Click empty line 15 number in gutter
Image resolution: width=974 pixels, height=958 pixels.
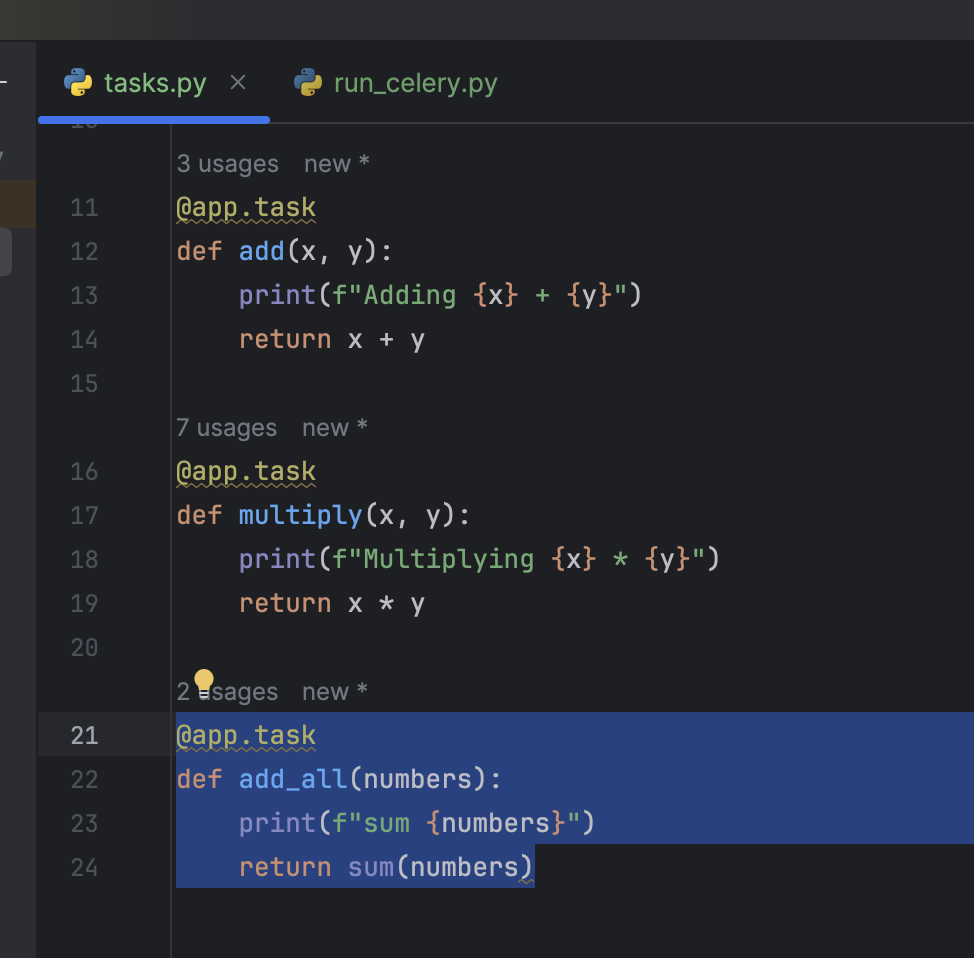(84, 383)
